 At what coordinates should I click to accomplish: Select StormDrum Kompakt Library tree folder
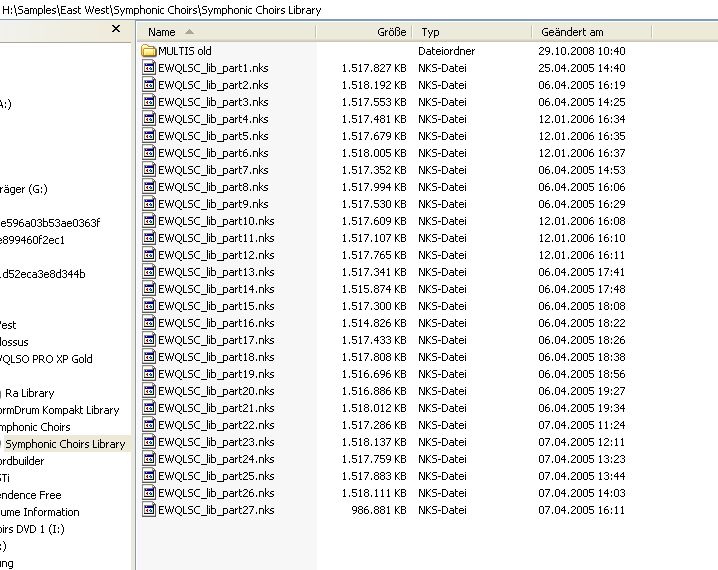[60, 410]
